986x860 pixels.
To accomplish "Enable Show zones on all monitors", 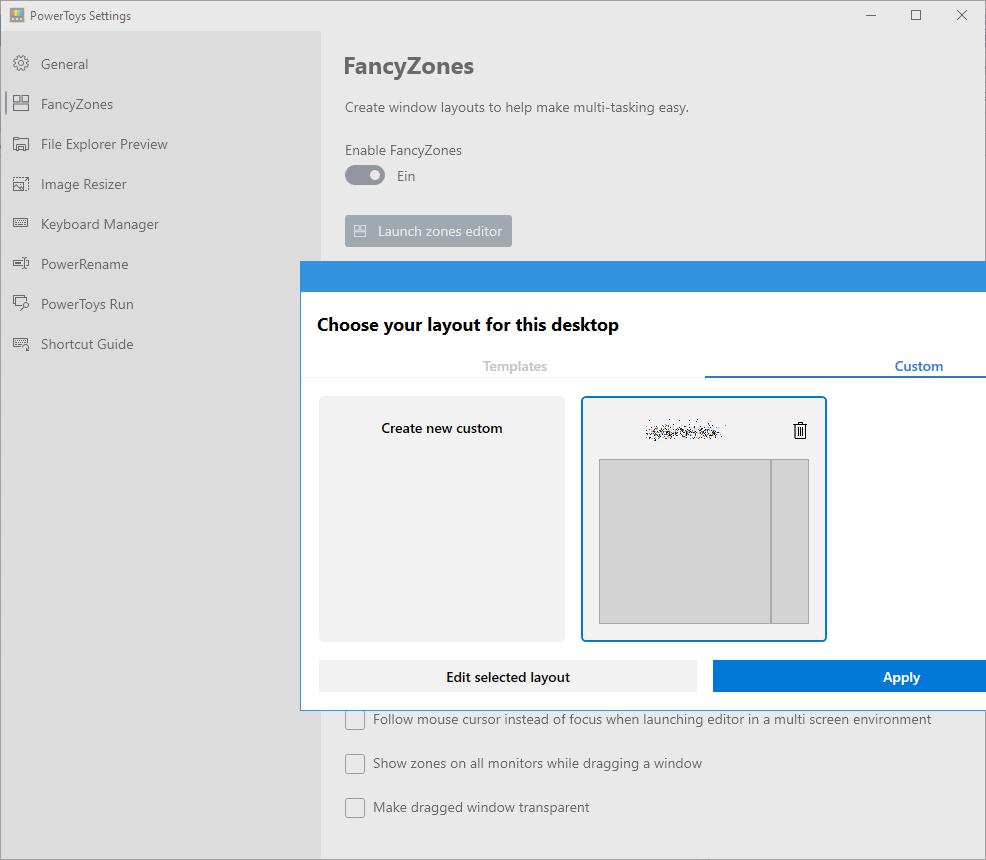I will tap(355, 764).
